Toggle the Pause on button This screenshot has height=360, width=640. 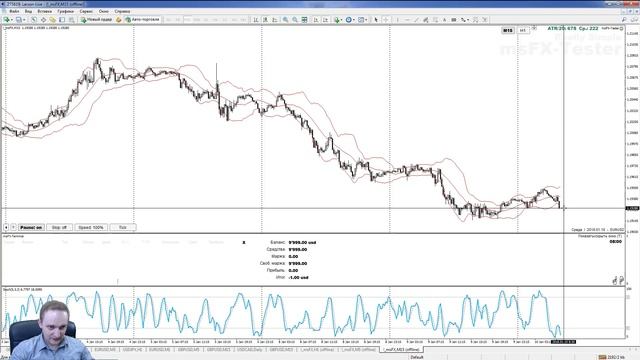tap(31, 227)
